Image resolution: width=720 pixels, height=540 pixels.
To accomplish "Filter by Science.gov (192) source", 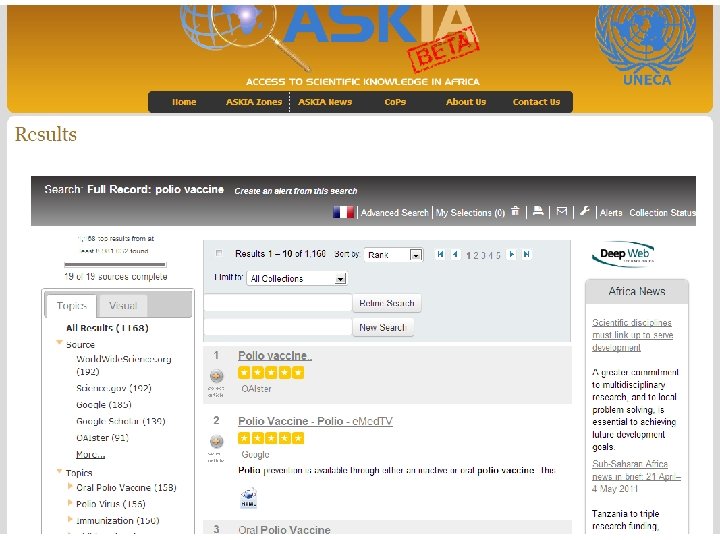I will [114, 388].
